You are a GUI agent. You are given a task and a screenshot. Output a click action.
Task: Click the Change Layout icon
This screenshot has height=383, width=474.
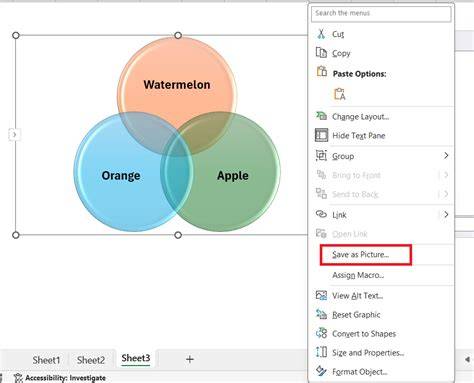tap(321, 116)
